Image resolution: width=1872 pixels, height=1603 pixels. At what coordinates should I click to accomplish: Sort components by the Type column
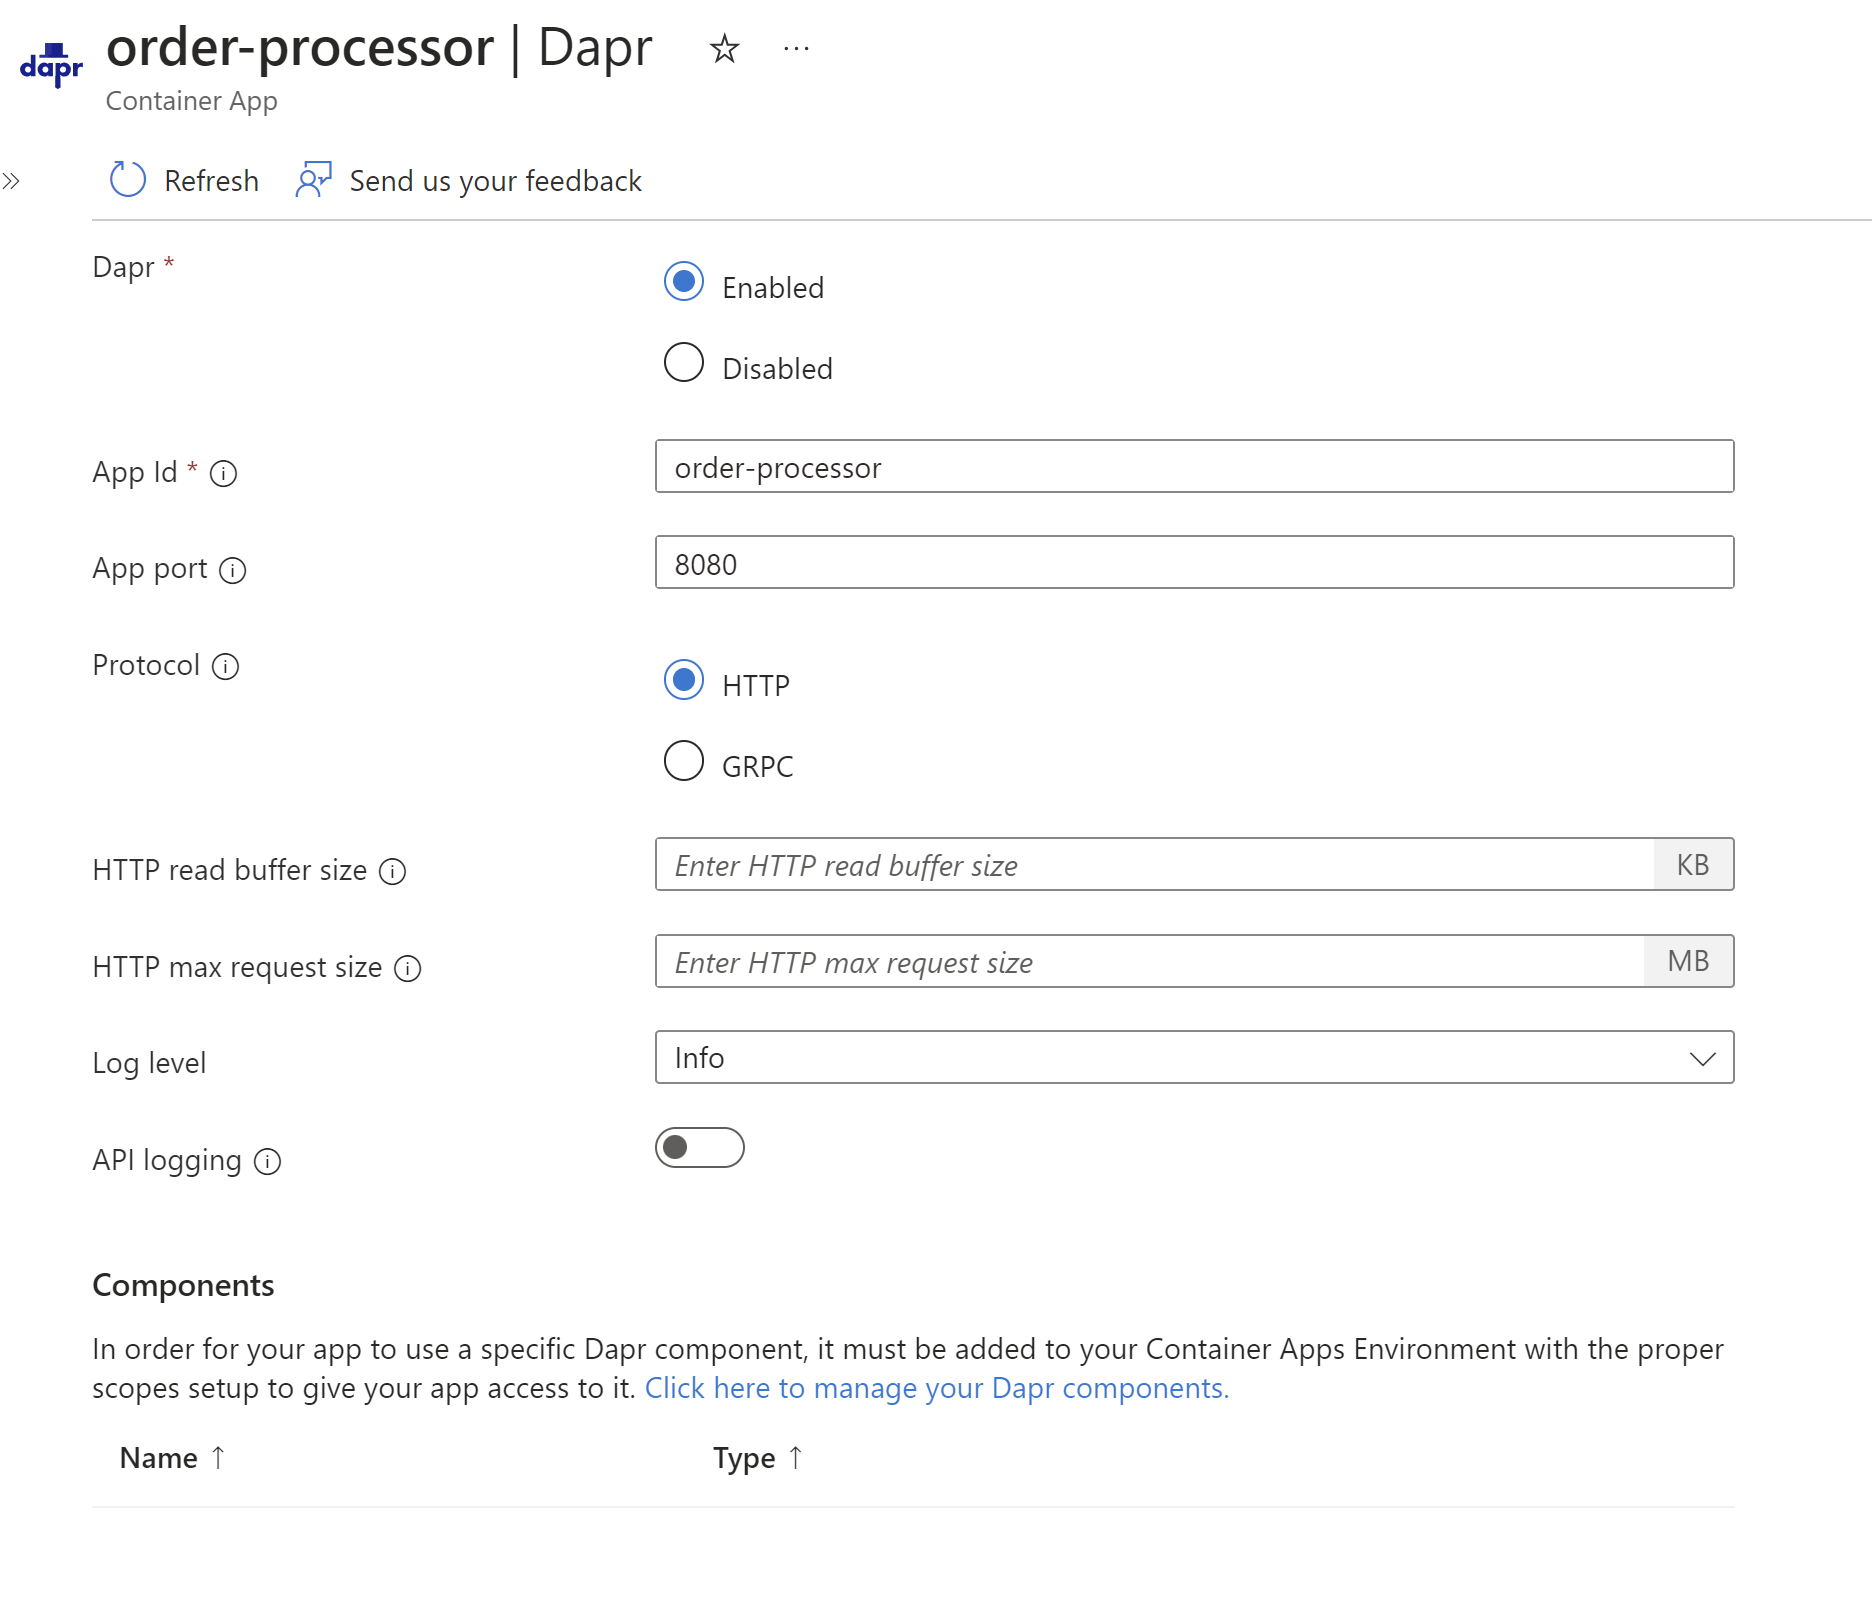(758, 1458)
